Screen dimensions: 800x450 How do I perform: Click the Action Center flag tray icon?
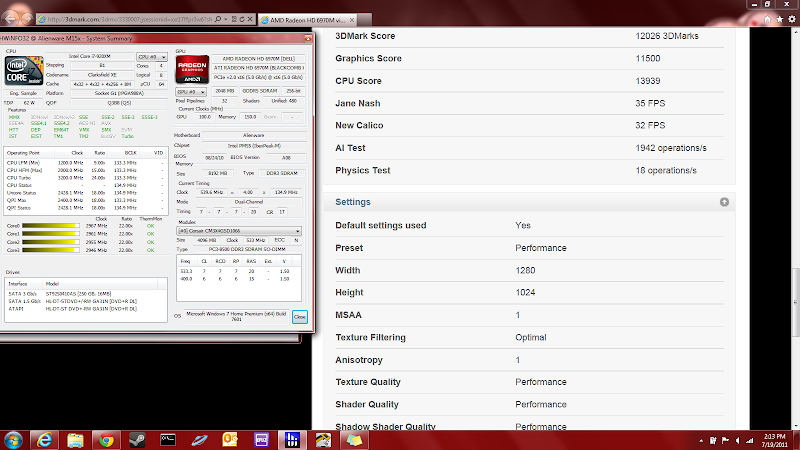click(725, 441)
